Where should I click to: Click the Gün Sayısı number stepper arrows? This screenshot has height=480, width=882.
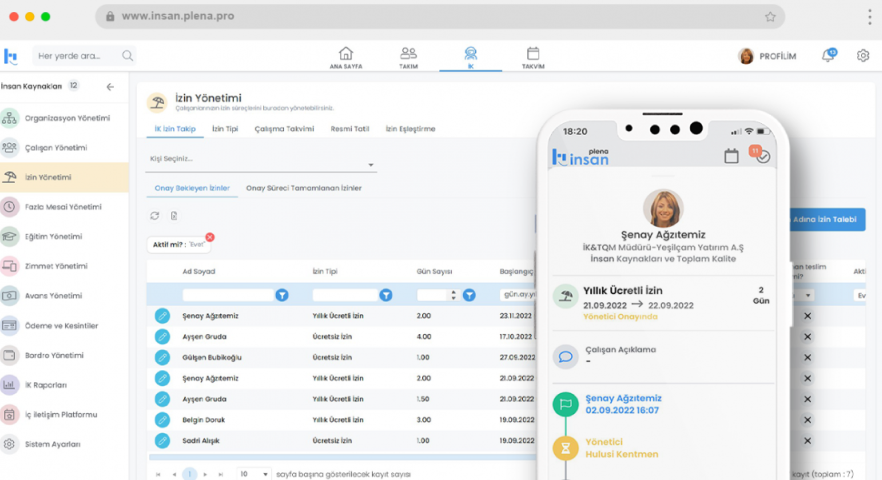coord(454,295)
